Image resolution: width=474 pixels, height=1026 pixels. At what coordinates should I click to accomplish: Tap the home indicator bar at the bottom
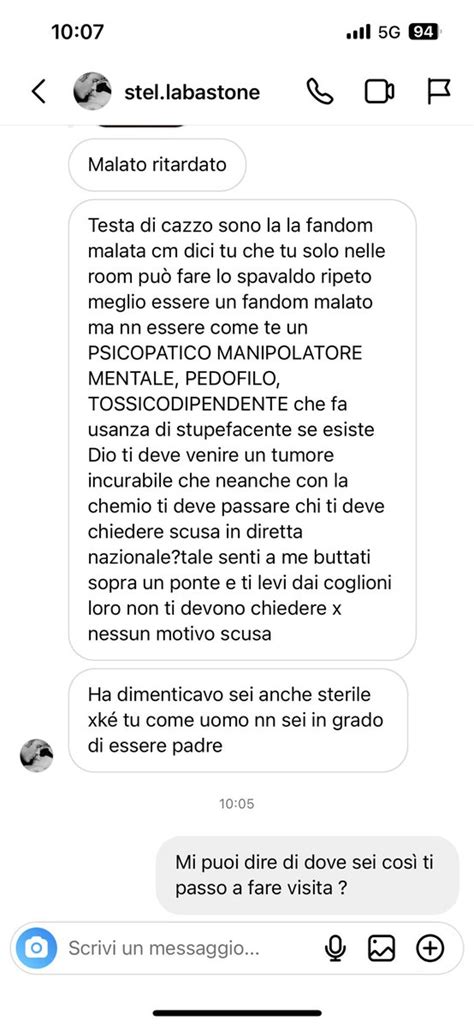coord(237,1013)
